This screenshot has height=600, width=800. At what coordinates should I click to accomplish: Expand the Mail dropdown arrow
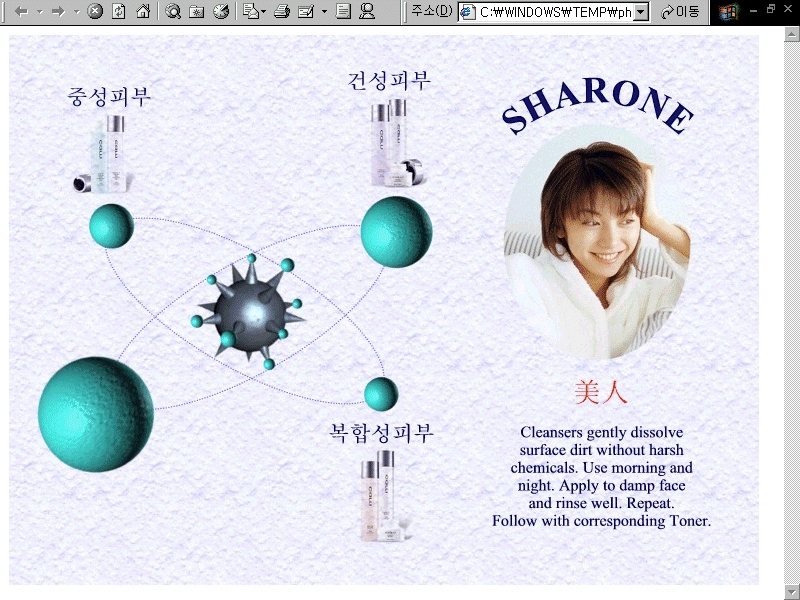(x=263, y=11)
